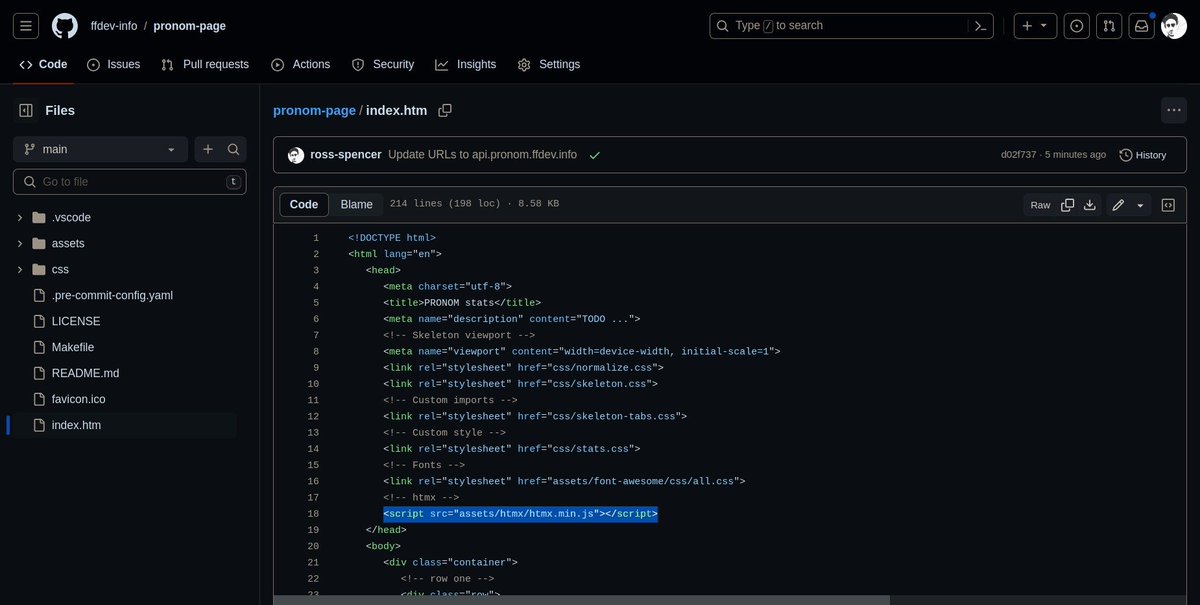
Task: Expand the .vscode folder
Action: (20, 217)
